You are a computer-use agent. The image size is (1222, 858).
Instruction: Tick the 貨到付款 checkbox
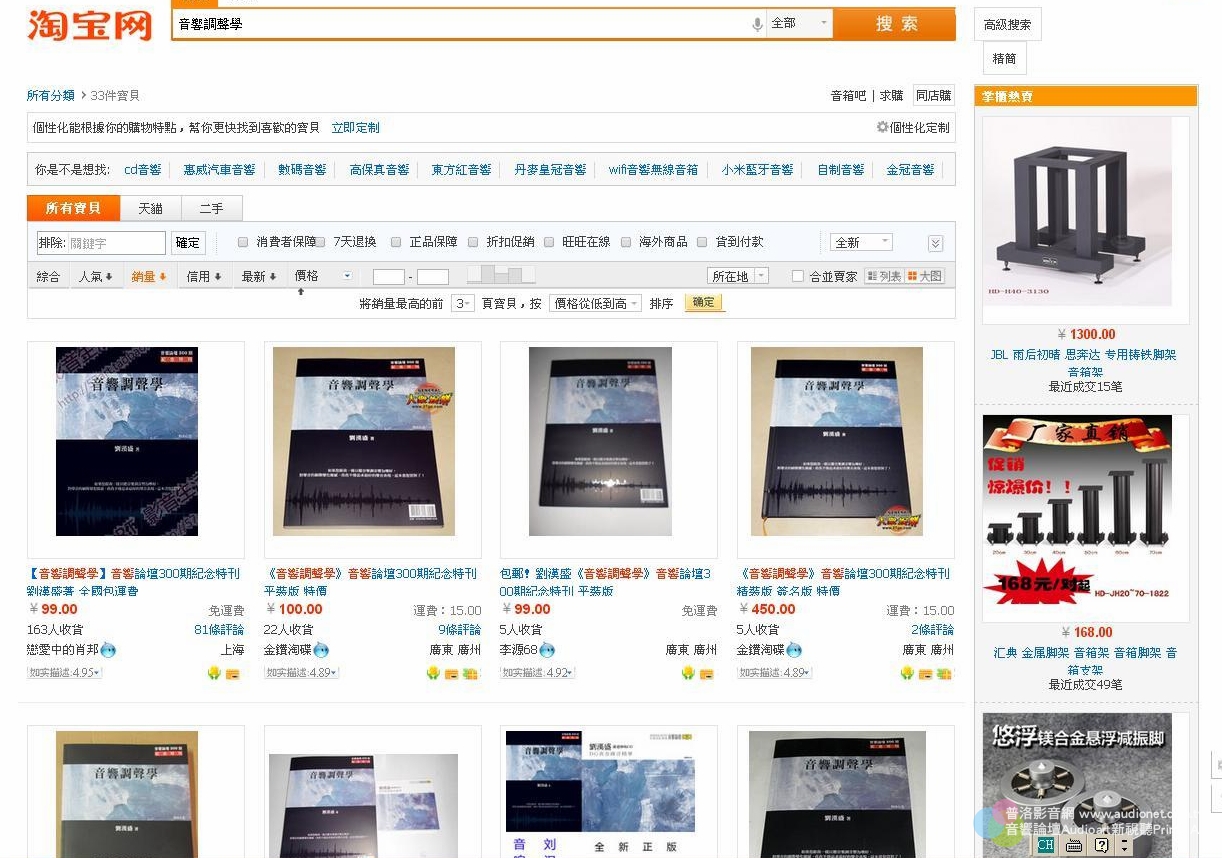coord(702,242)
